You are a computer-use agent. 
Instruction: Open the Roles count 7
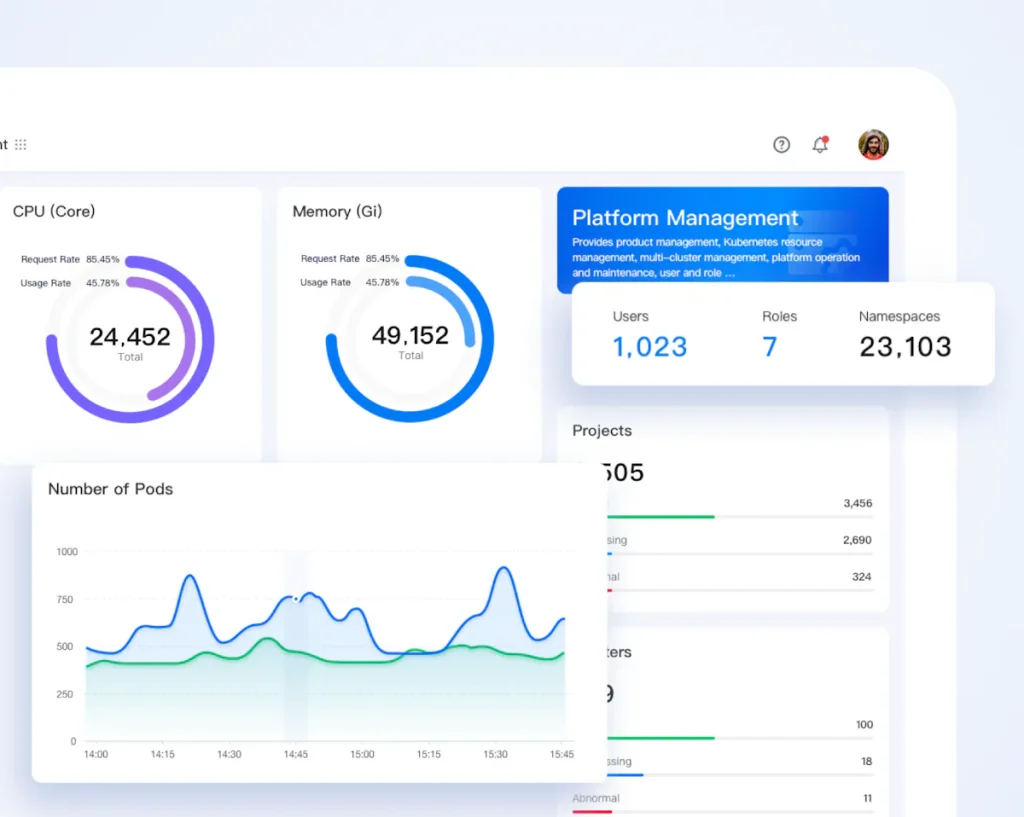[x=770, y=347]
